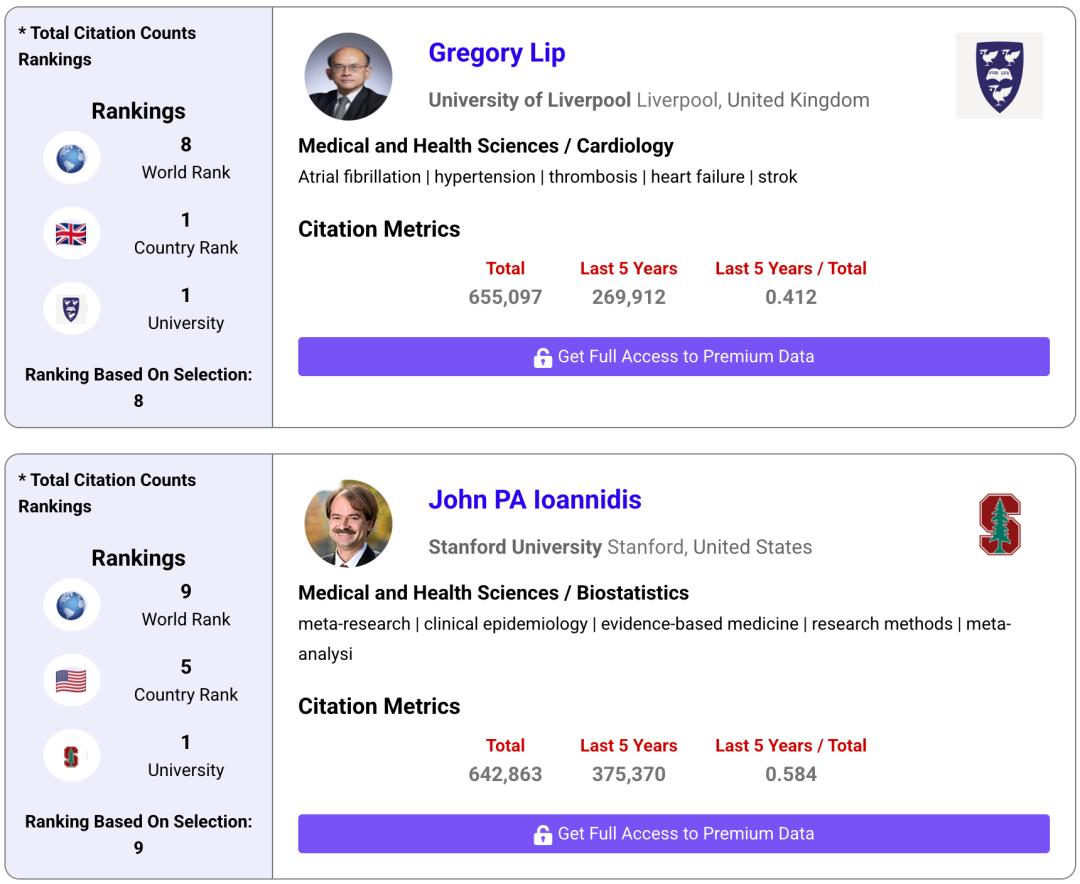Click the globe icon beside World Rank 9
The image size is (1080, 884).
(x=71, y=606)
